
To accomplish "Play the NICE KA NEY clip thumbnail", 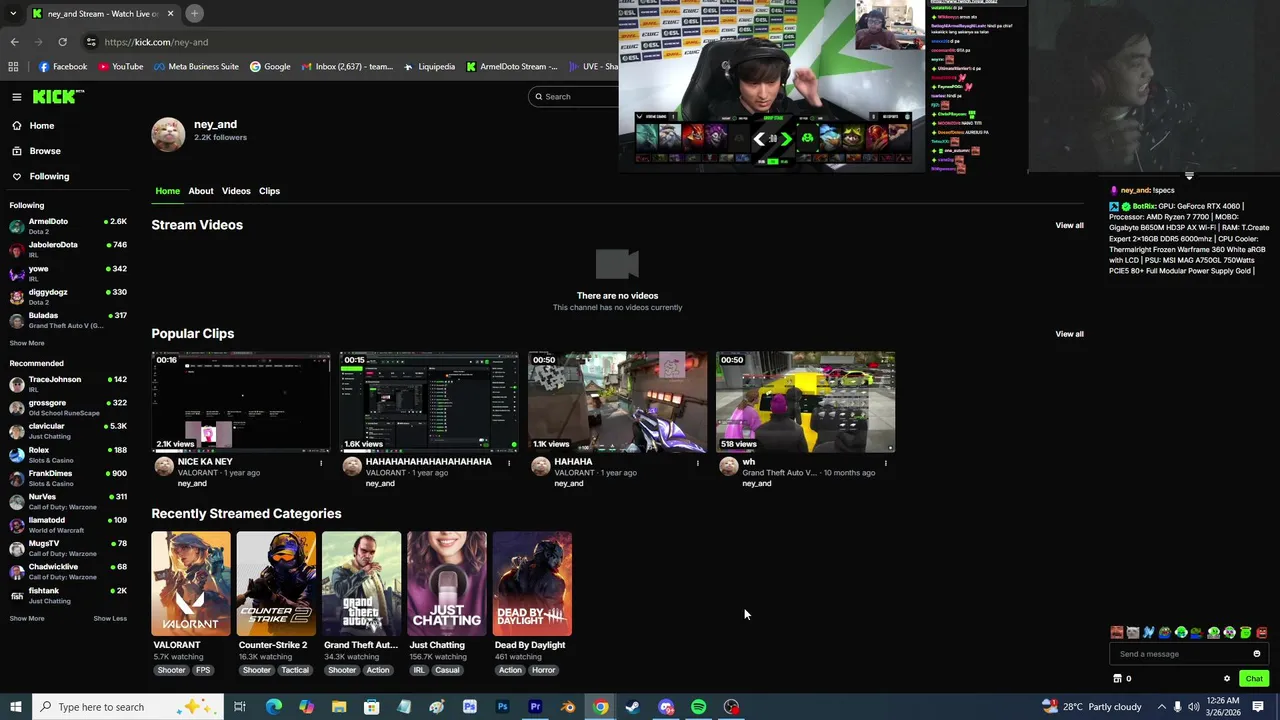I will tap(240, 402).
